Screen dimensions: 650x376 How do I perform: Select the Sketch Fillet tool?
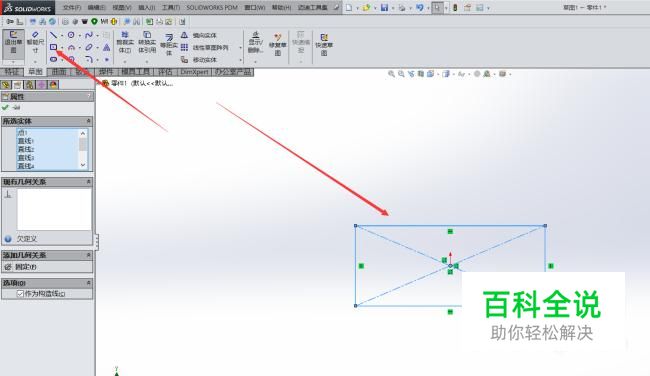(x=89, y=59)
